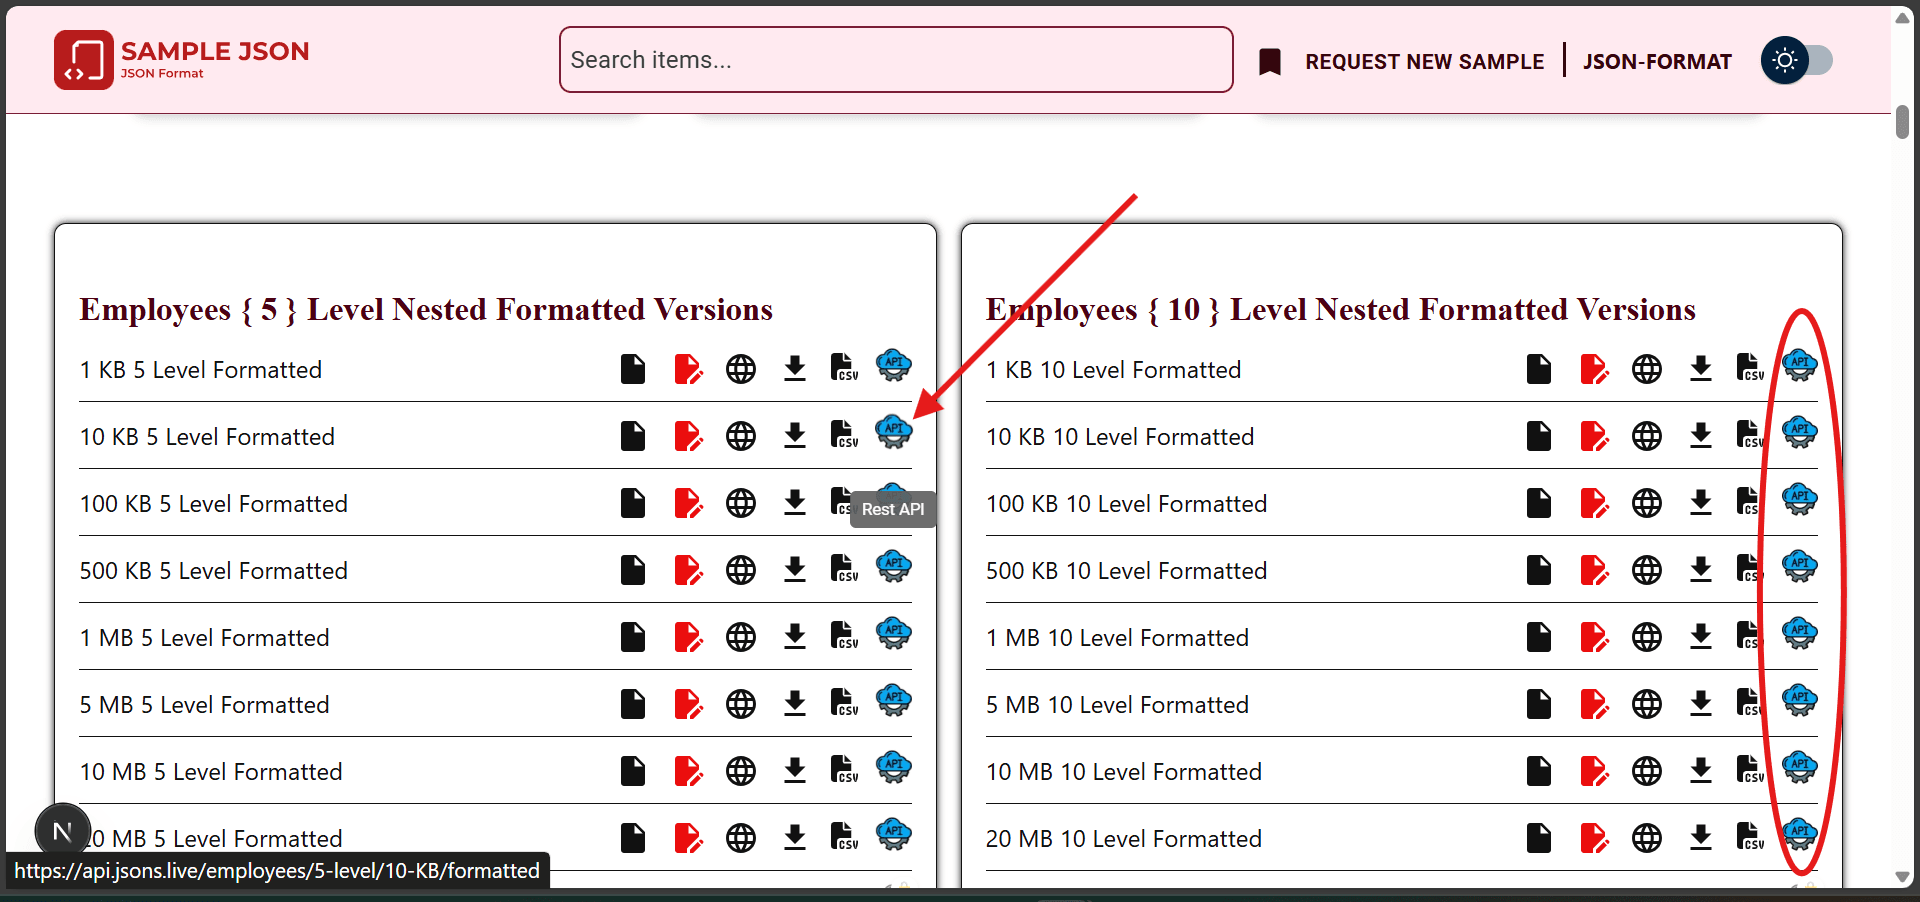Open the REQUEST NEW SAMPLE link
Image resolution: width=1920 pixels, height=902 pixels.
pyautogui.click(x=1424, y=62)
